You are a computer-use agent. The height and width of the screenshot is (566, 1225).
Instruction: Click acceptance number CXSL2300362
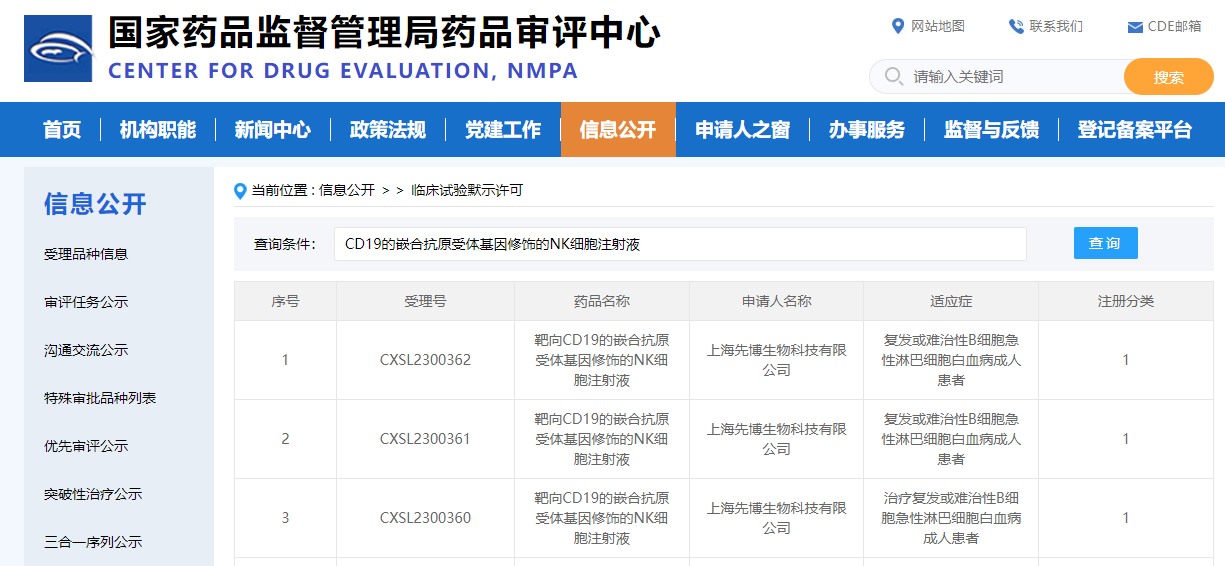point(425,360)
